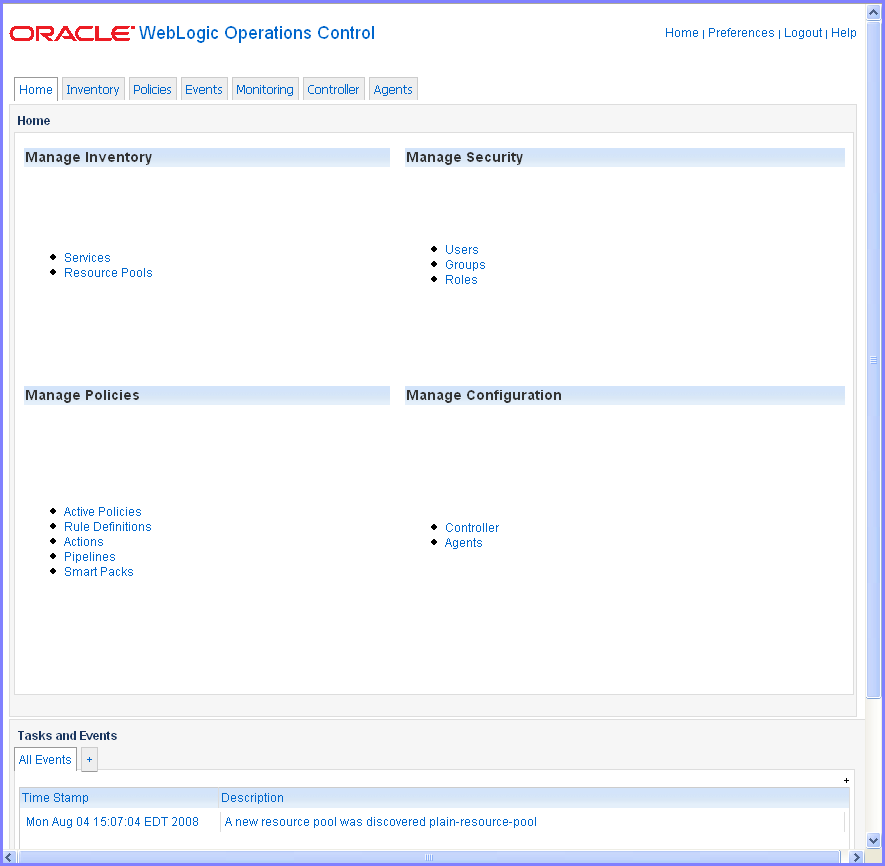Screen dimensions: 885x866
Task: Click the small plus icon above the events table
Action: 846,780
